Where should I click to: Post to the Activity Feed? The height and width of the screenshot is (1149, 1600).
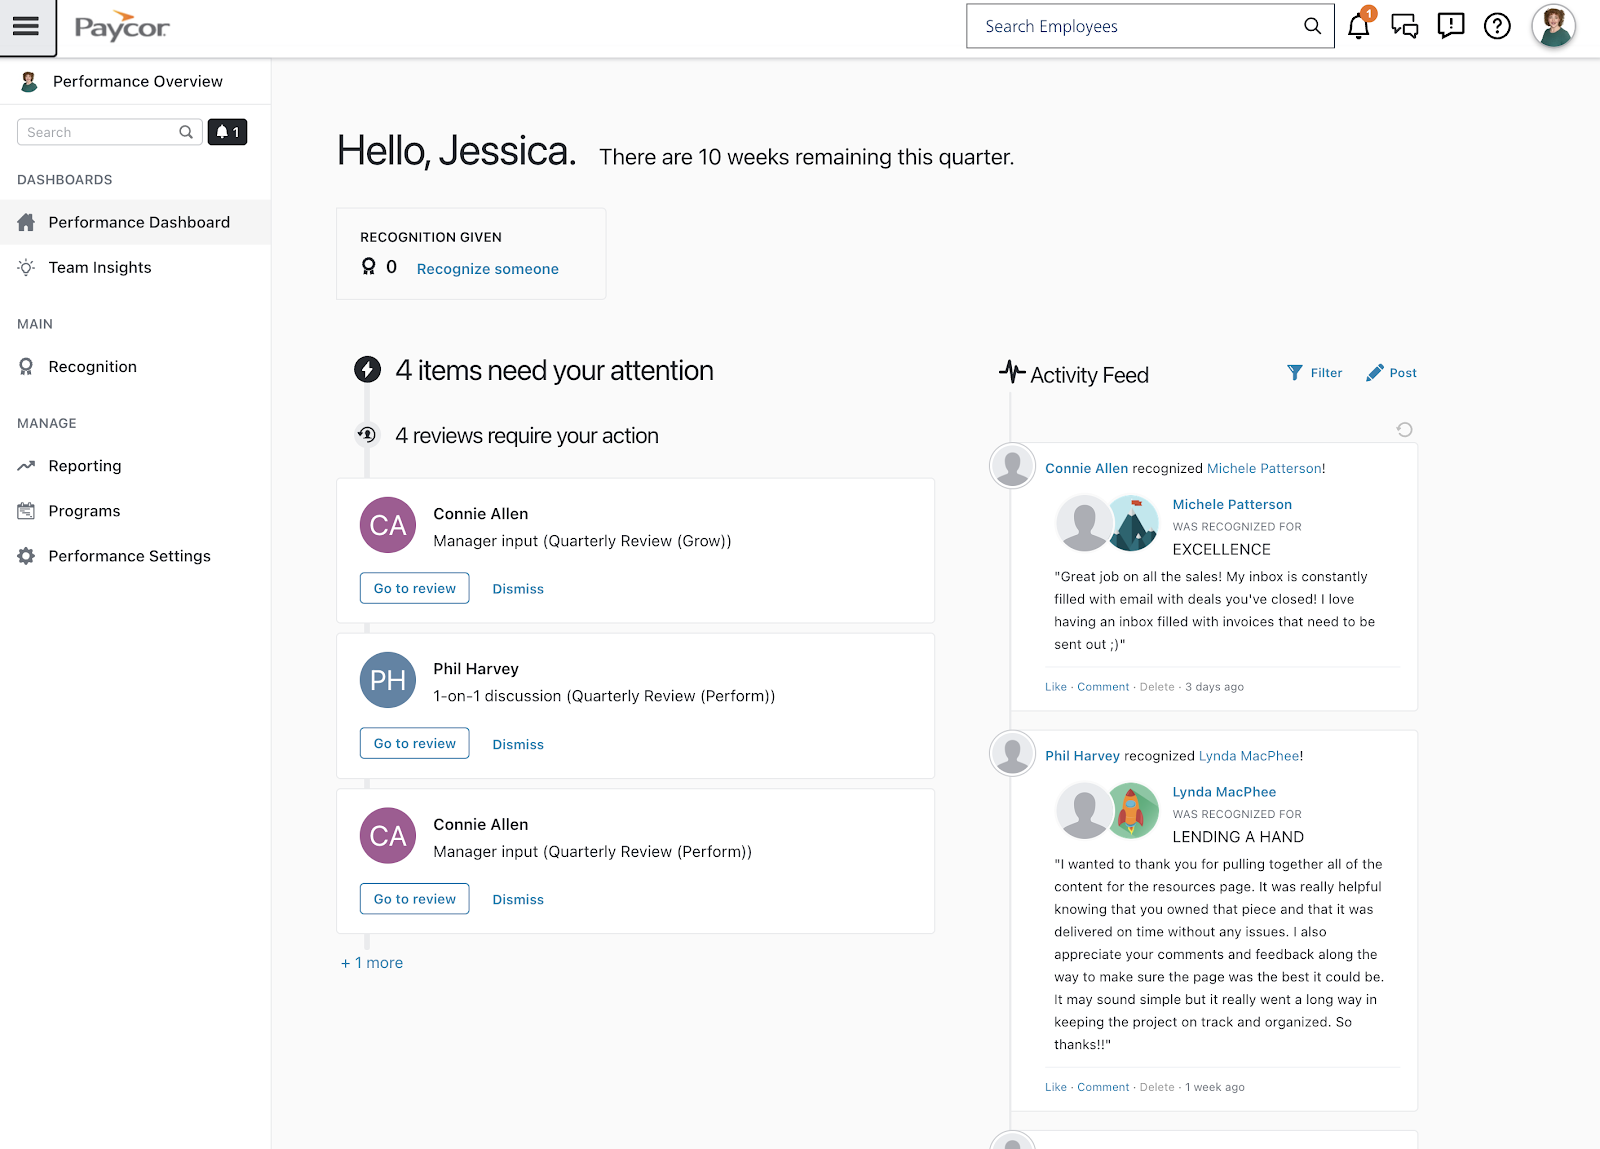point(1391,373)
